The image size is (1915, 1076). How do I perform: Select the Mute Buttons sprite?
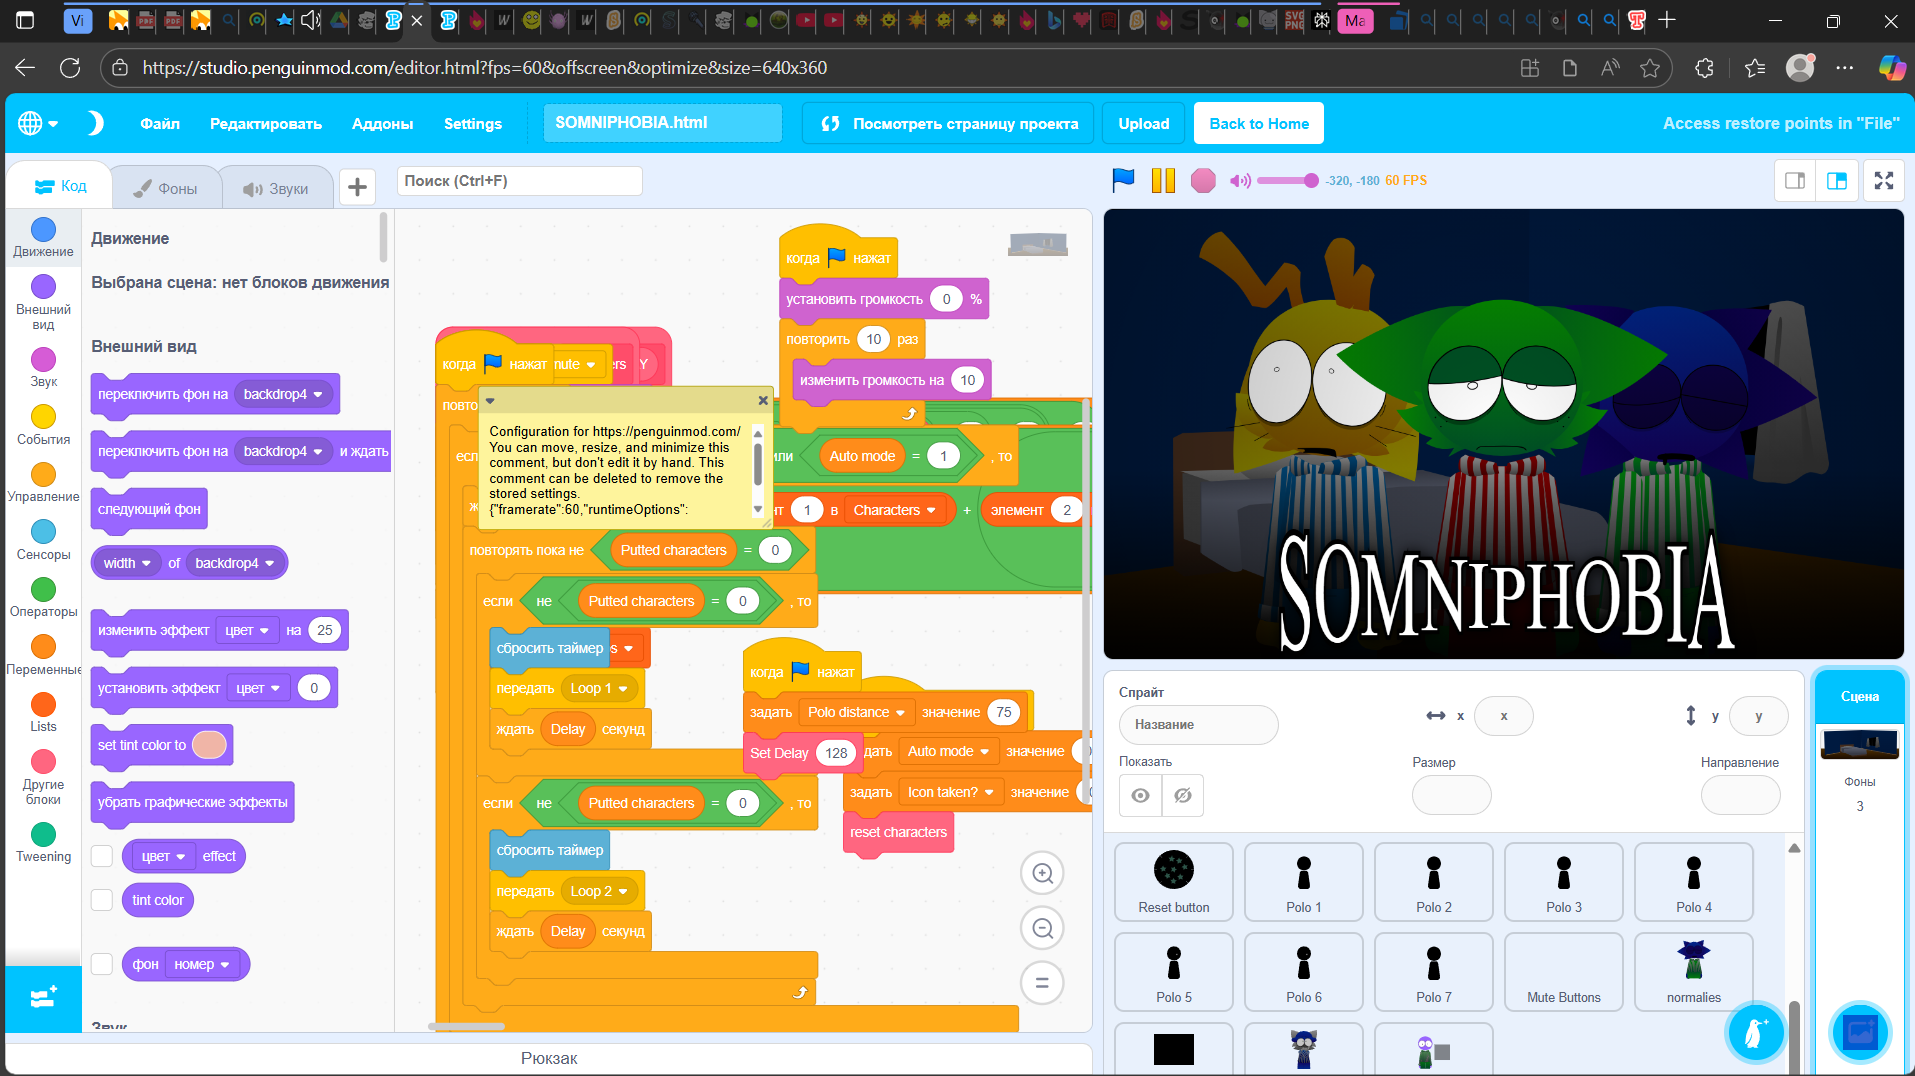coord(1564,971)
